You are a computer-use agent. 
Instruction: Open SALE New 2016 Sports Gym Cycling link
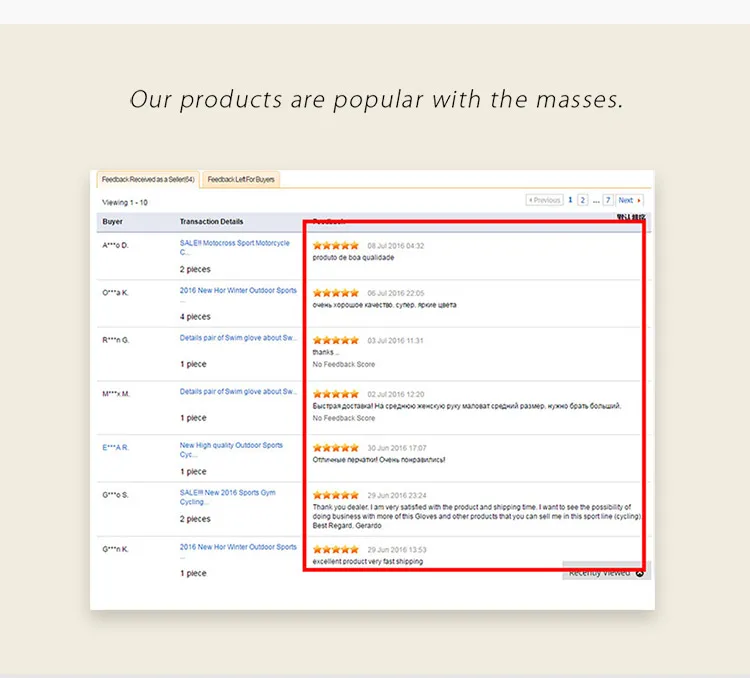click(227, 497)
